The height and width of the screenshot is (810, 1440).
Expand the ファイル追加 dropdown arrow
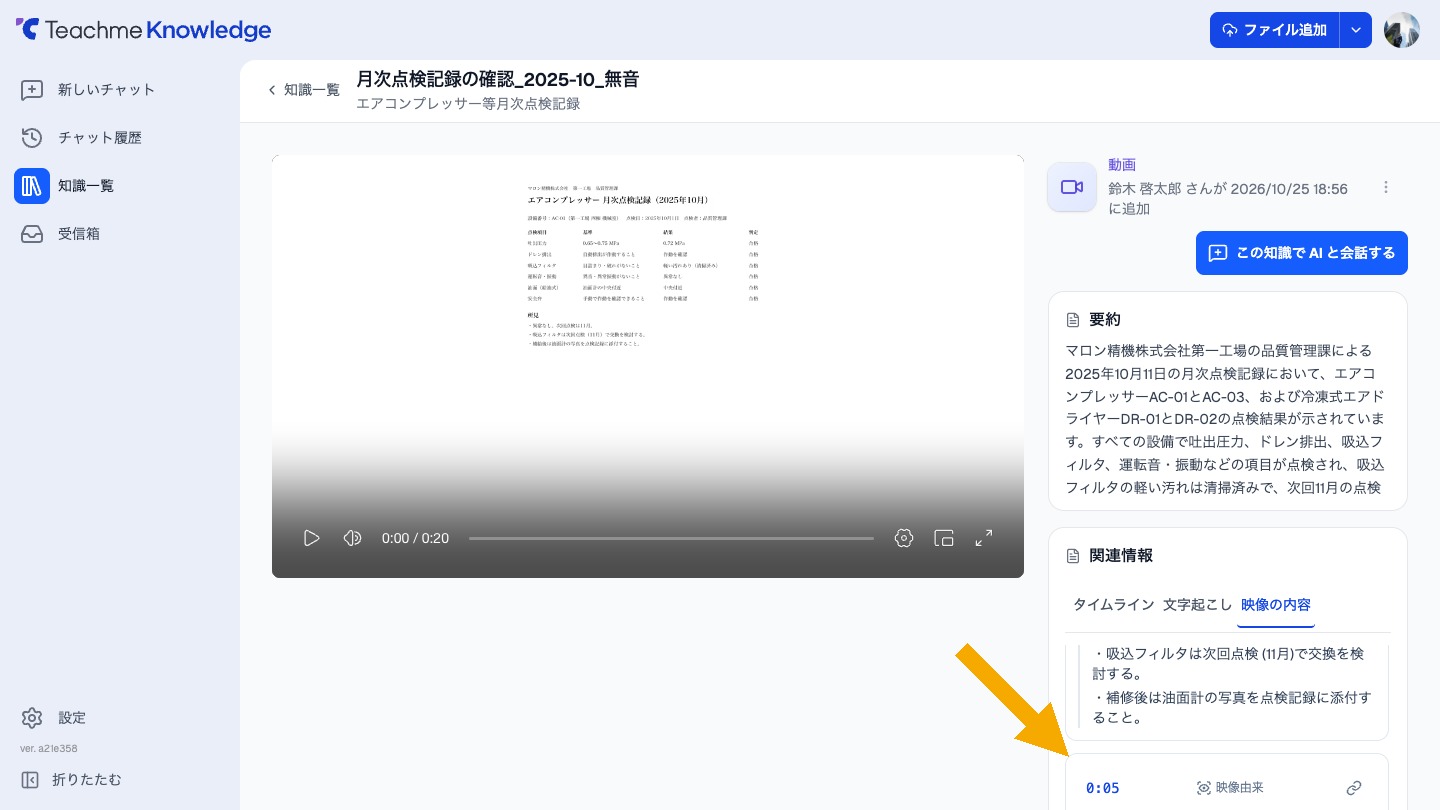[x=1356, y=30]
